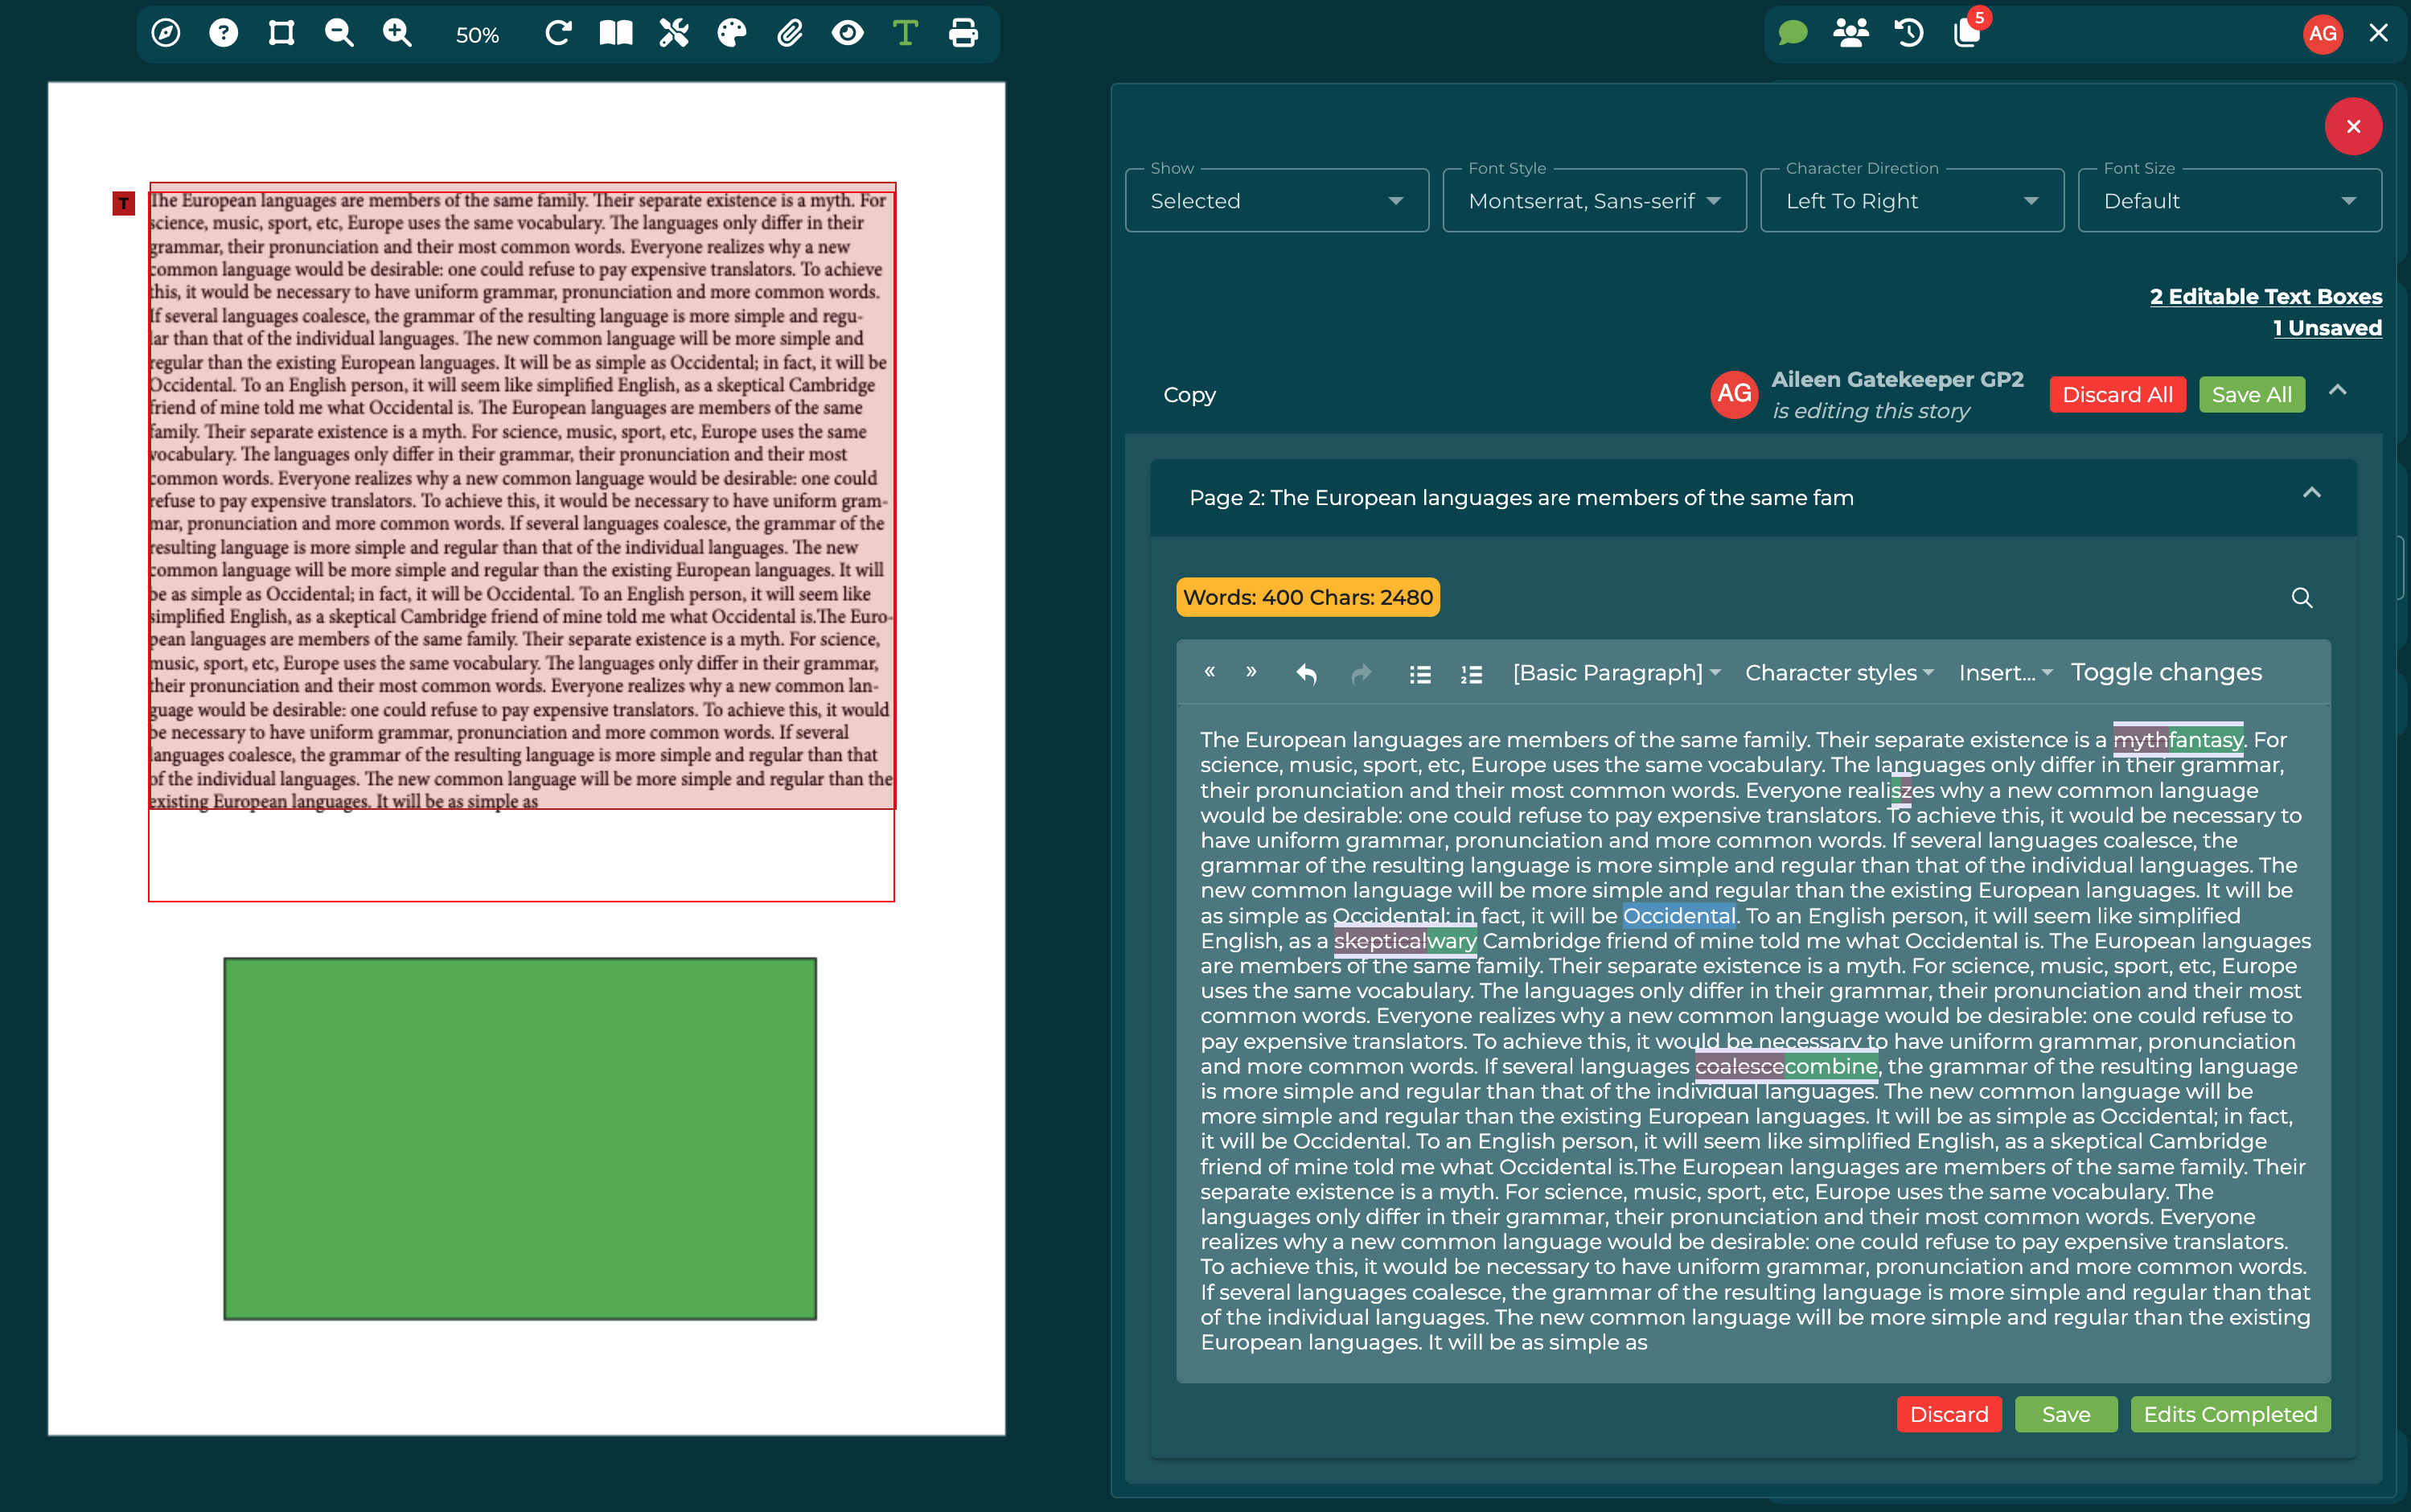Image resolution: width=2411 pixels, height=1512 pixels.
Task: Click the search magnifier in text editor
Action: click(2301, 598)
